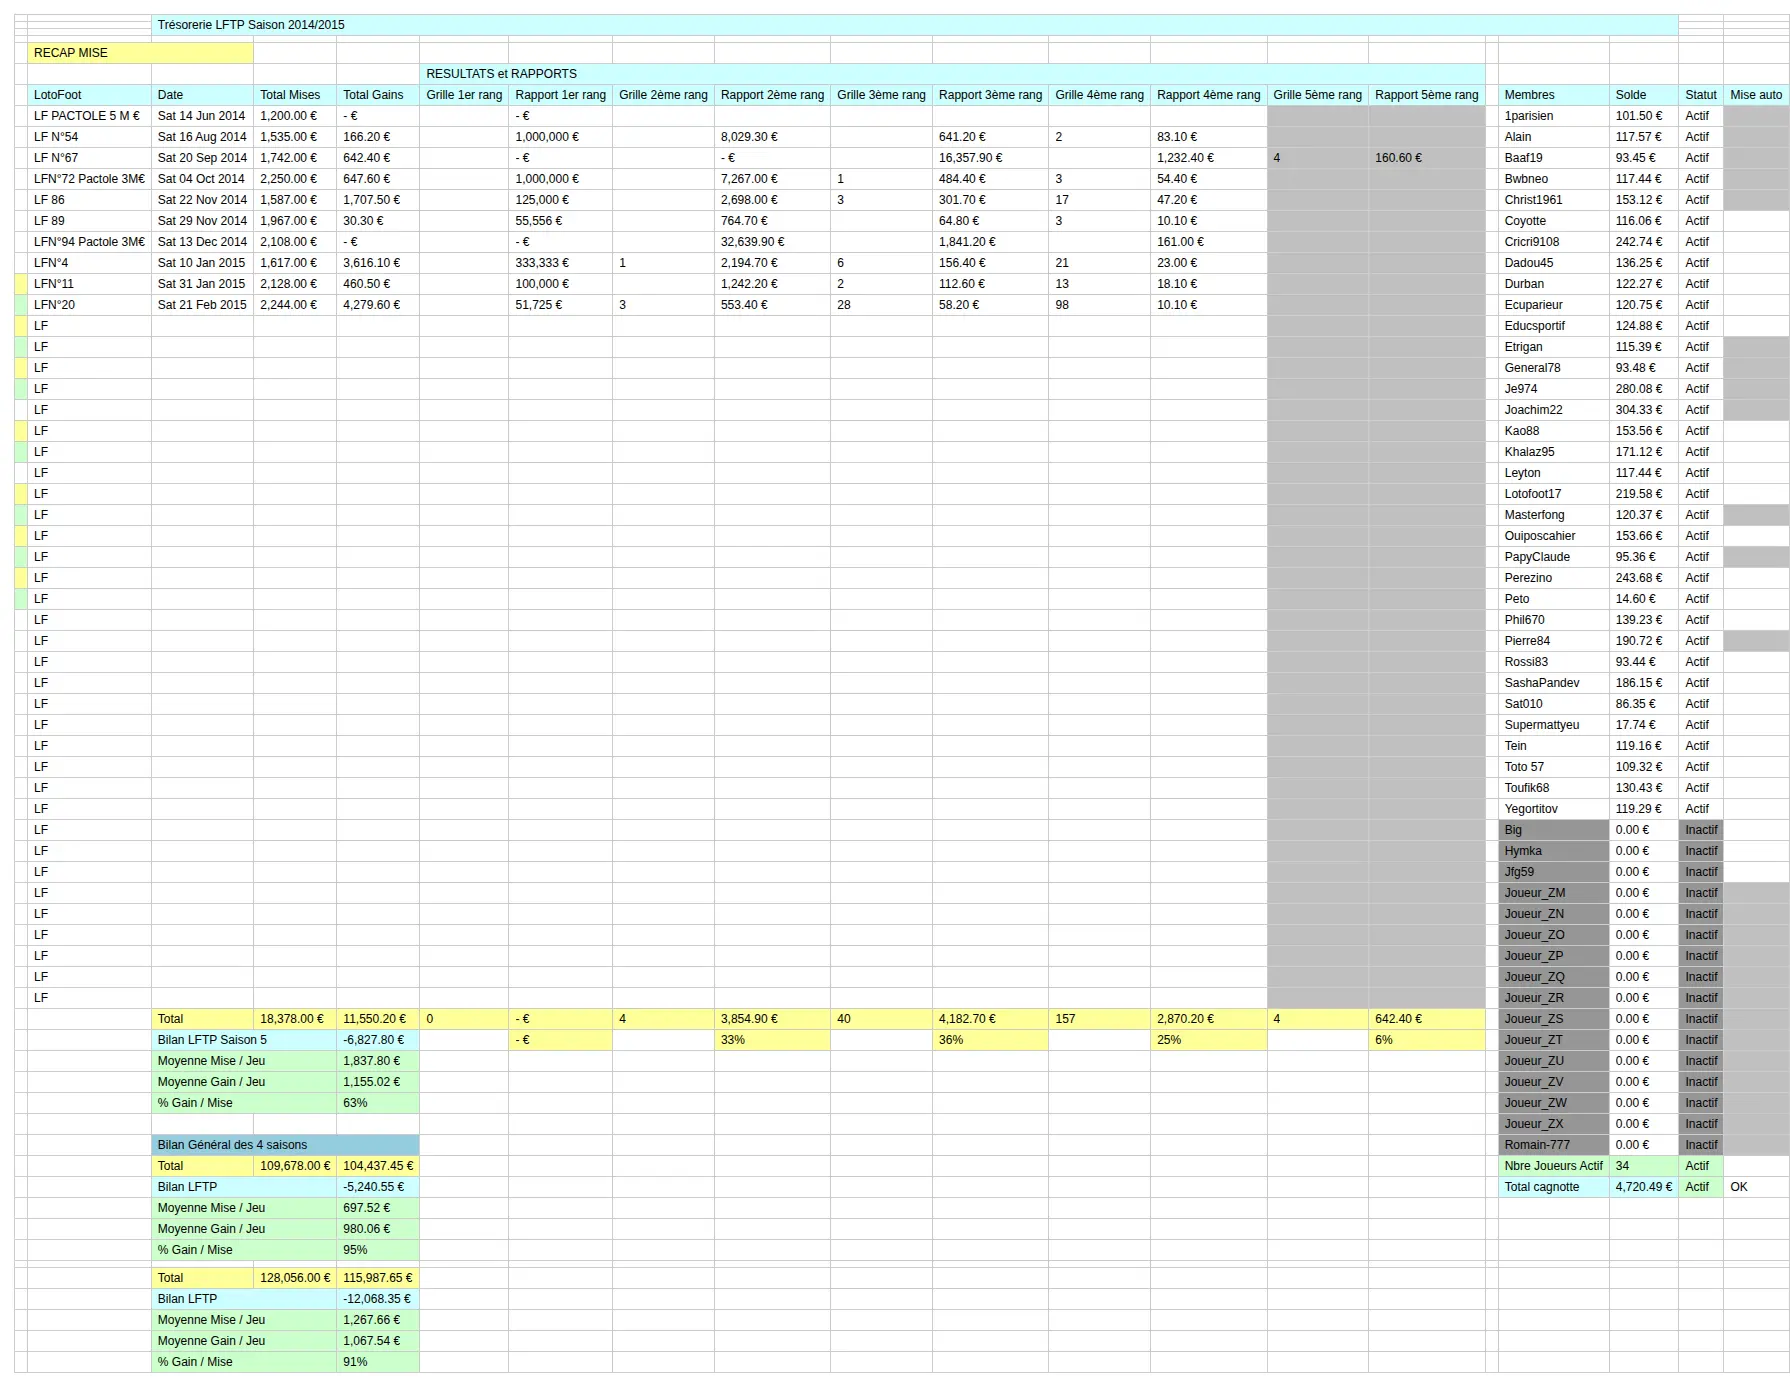
Task: Click the 'OK' cell beside Total cagnotte
Action: 1756,1187
